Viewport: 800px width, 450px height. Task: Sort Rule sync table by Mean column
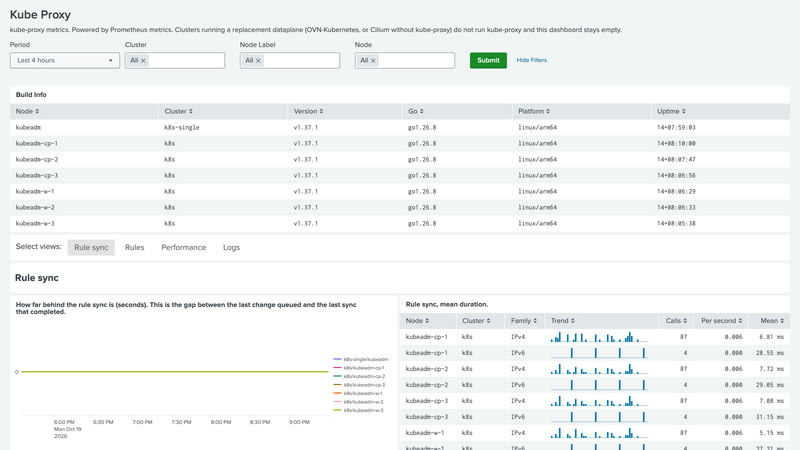[772, 321]
